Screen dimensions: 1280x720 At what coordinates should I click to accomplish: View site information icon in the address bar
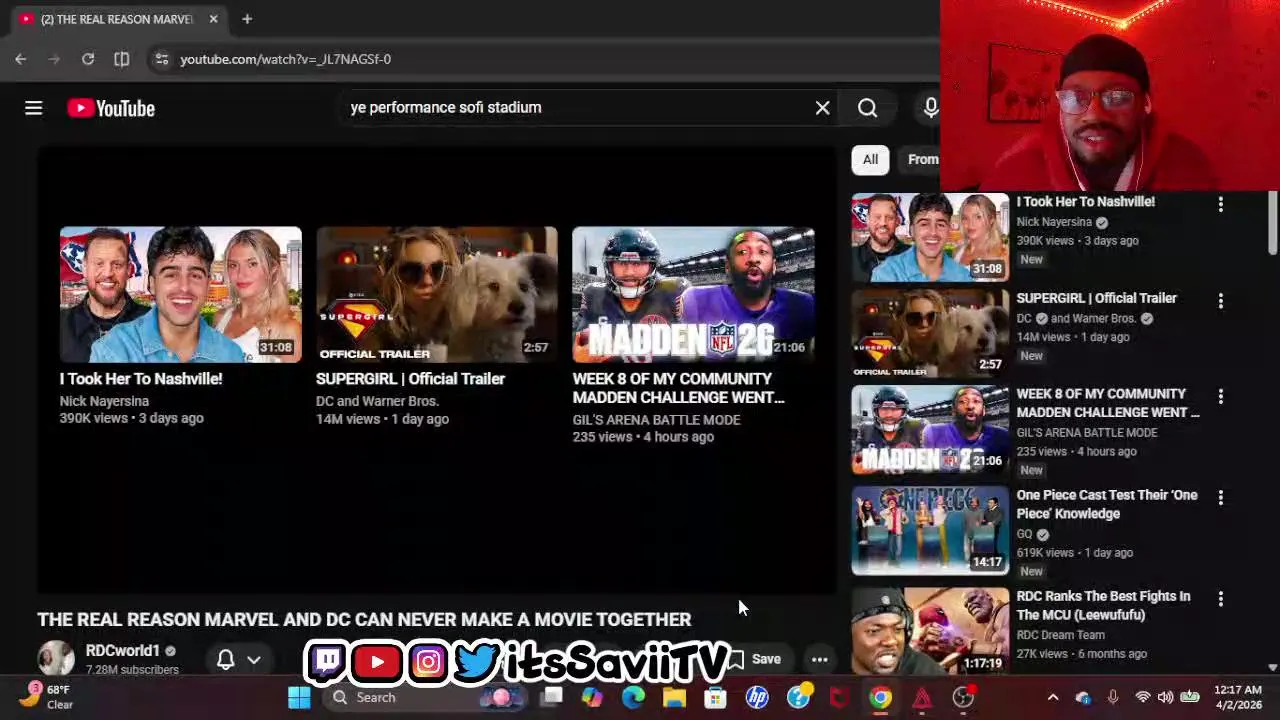[x=161, y=59]
